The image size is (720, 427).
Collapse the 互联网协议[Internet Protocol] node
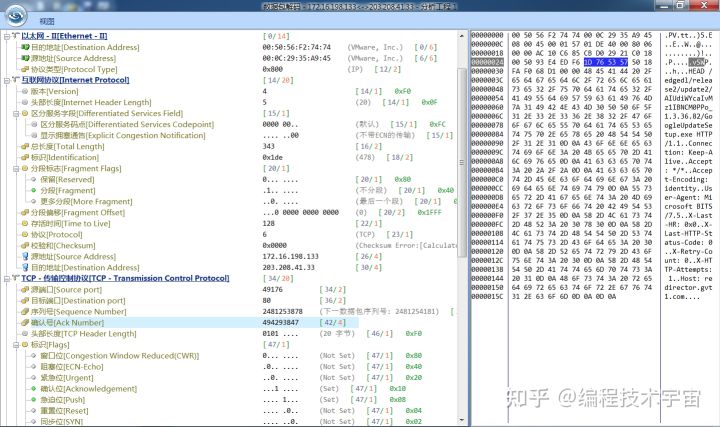(x=7, y=80)
